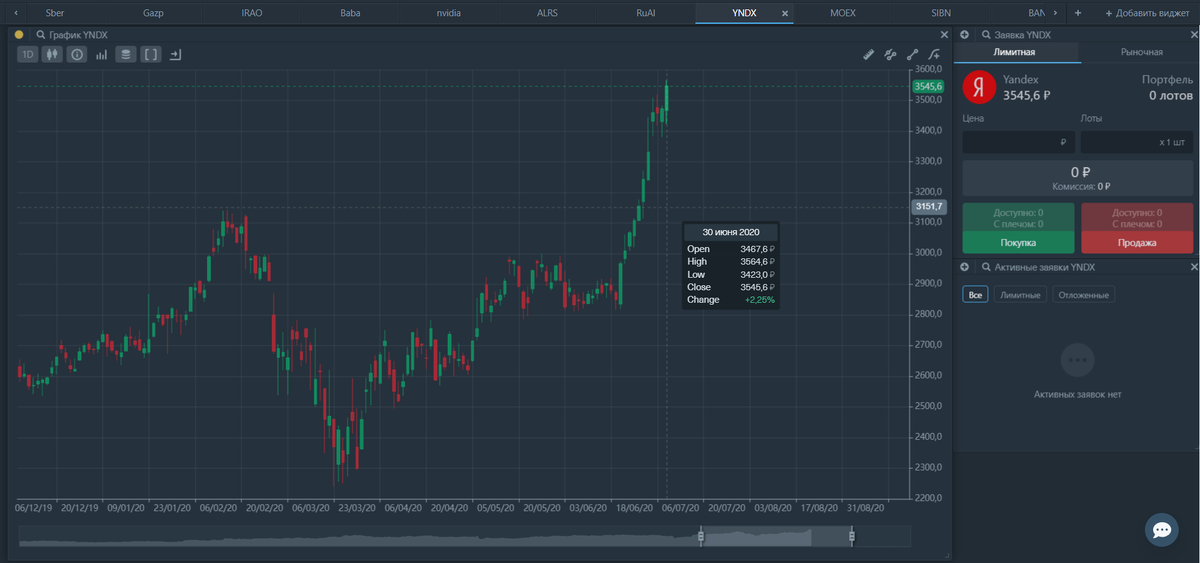Screen dimensions: 1200x563
Task: Click the green Покупка buy button
Action: tap(1018, 242)
